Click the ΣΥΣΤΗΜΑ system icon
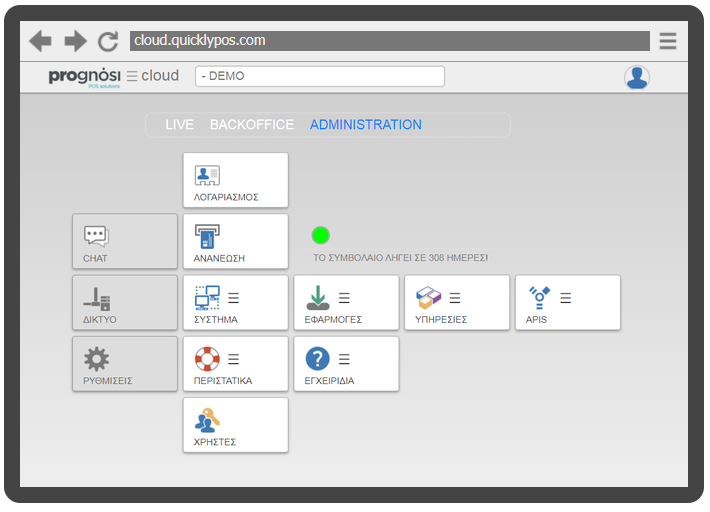 (207, 297)
